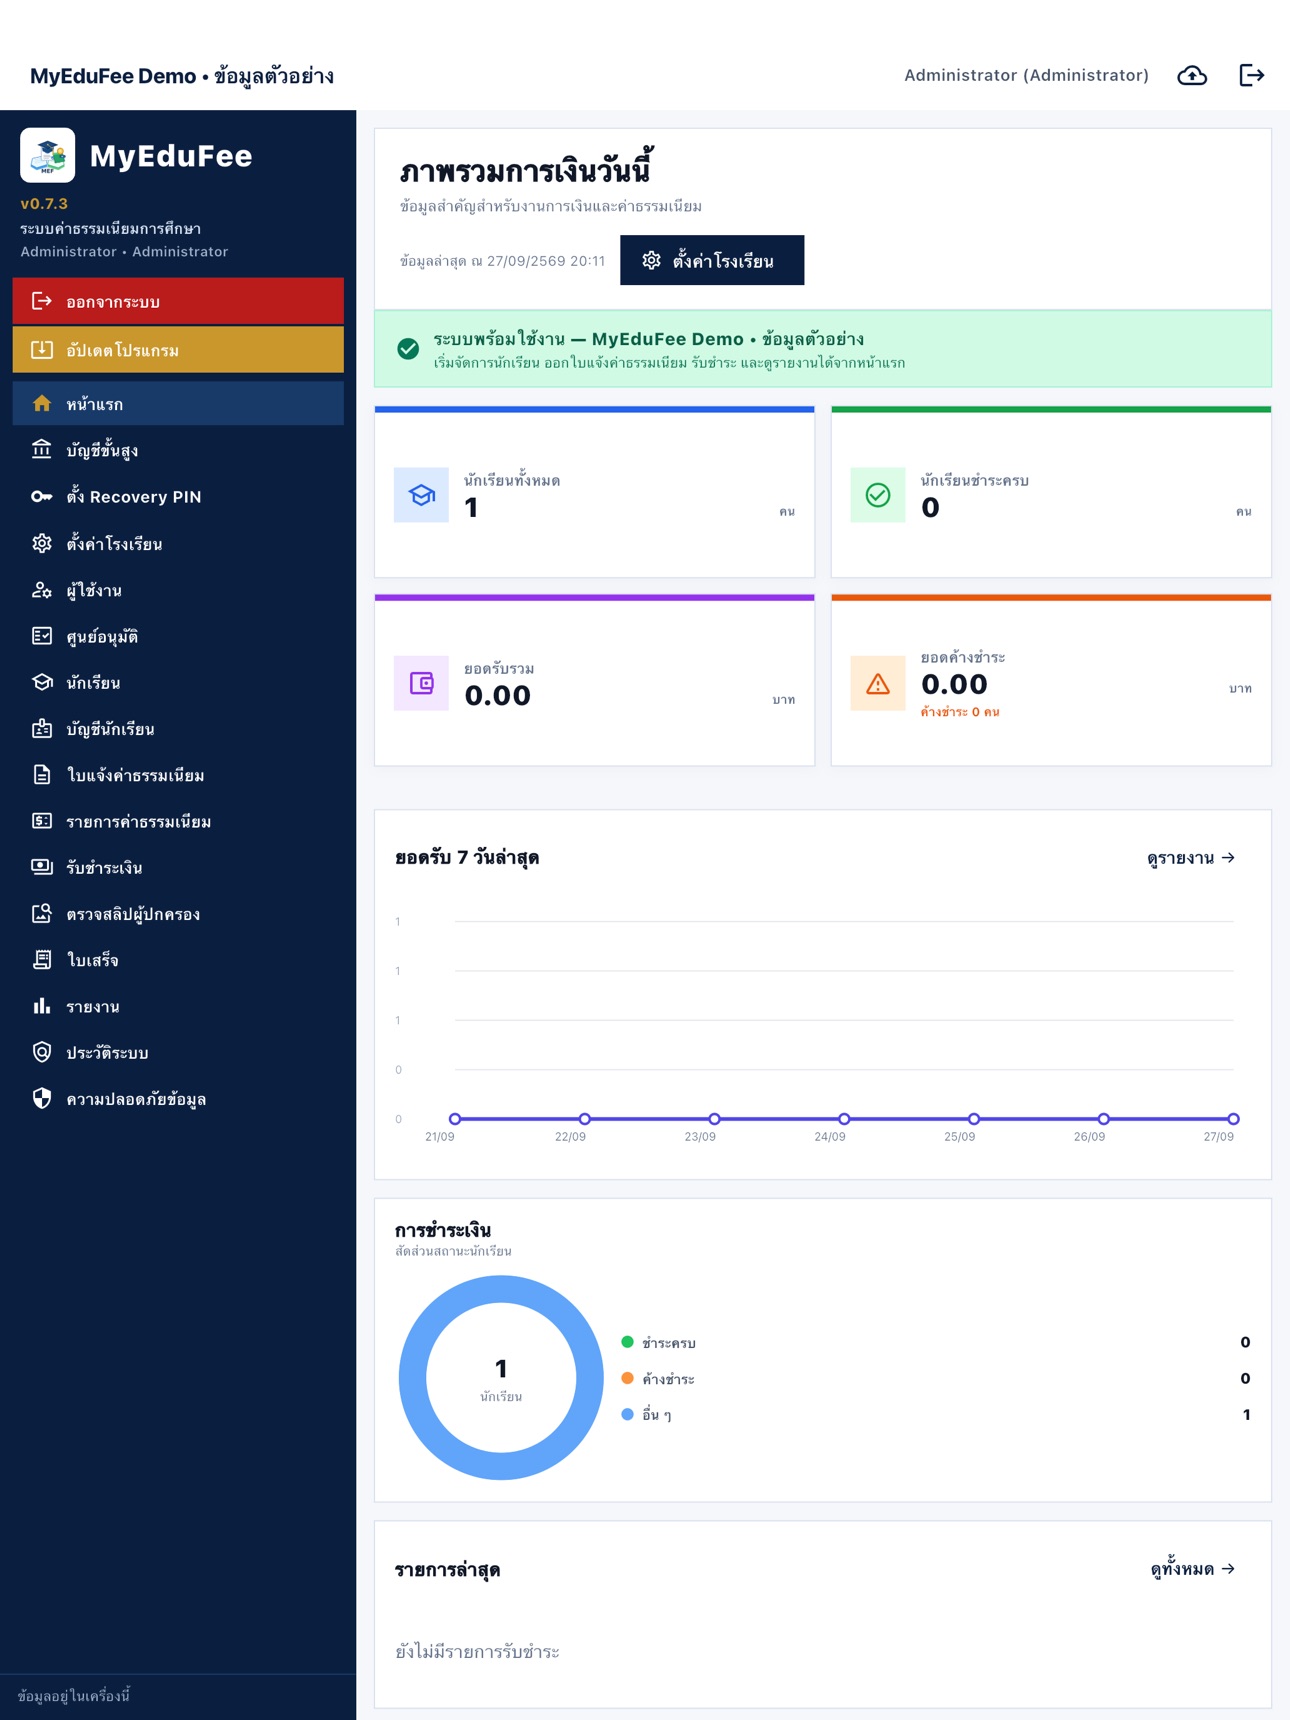Click the นักเรียนทั้งหมด card cap icon

coord(421,495)
